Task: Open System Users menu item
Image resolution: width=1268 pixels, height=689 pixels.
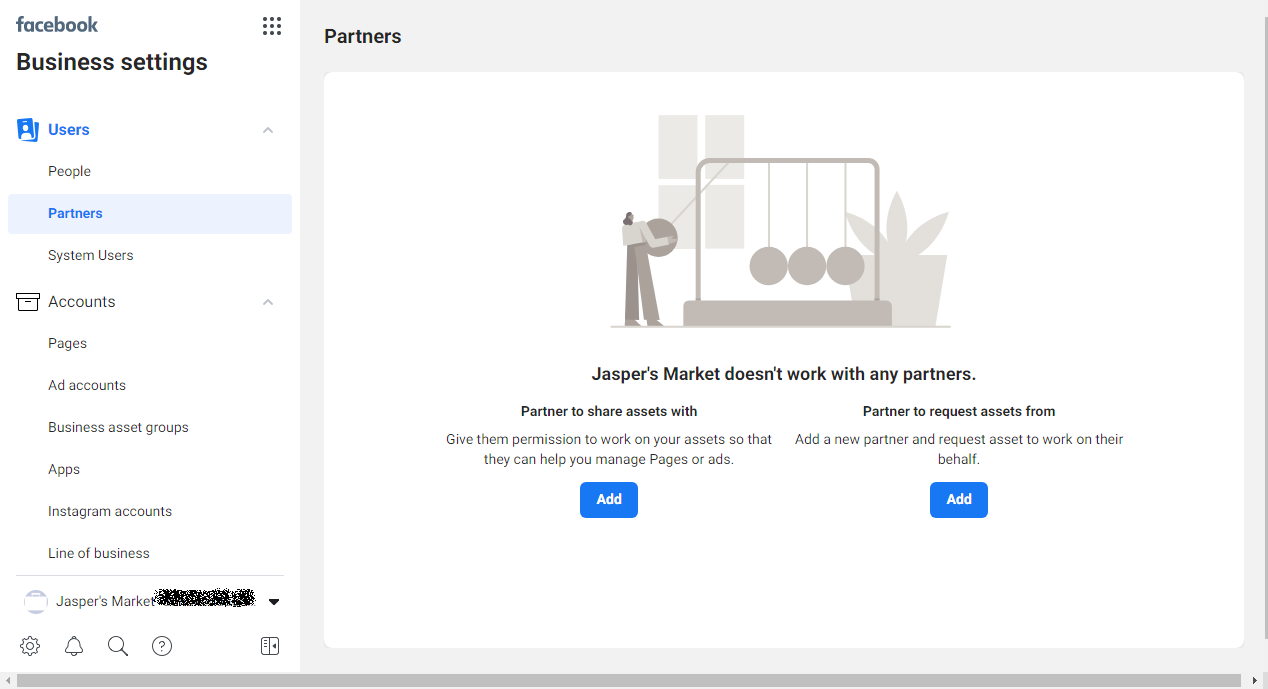Action: point(91,255)
